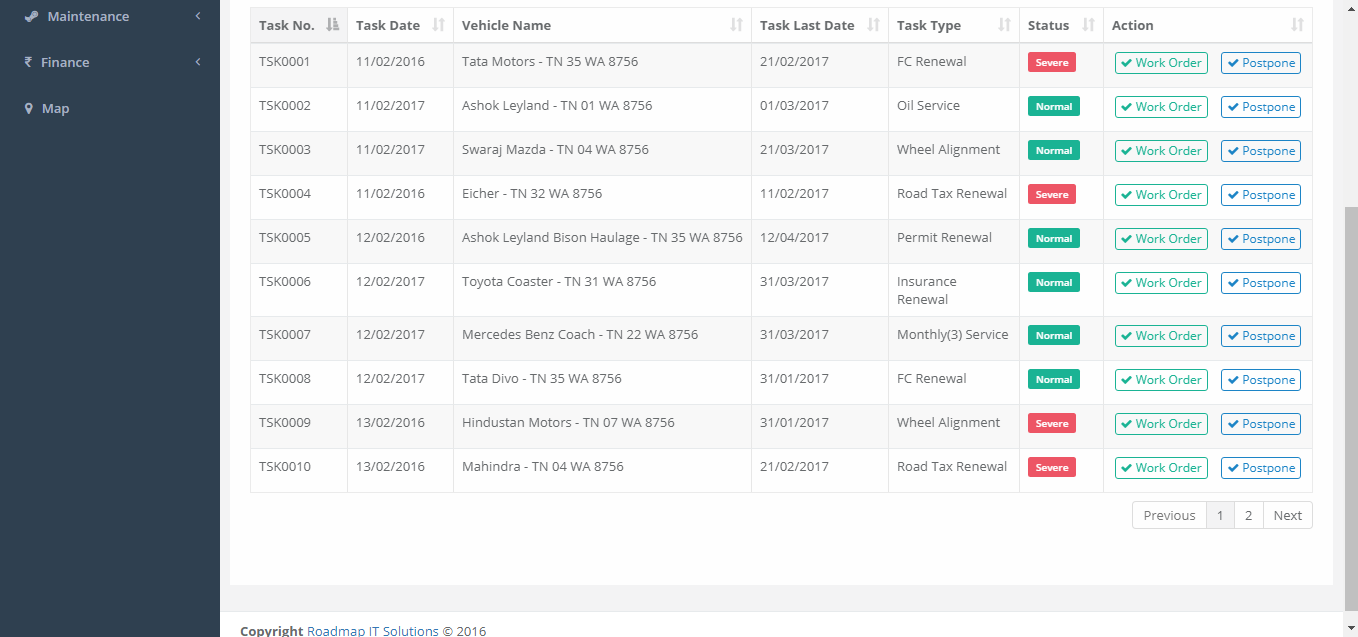Click the map pin icon in sidebar
Viewport: 1358px width, 637px height.
pos(29,108)
